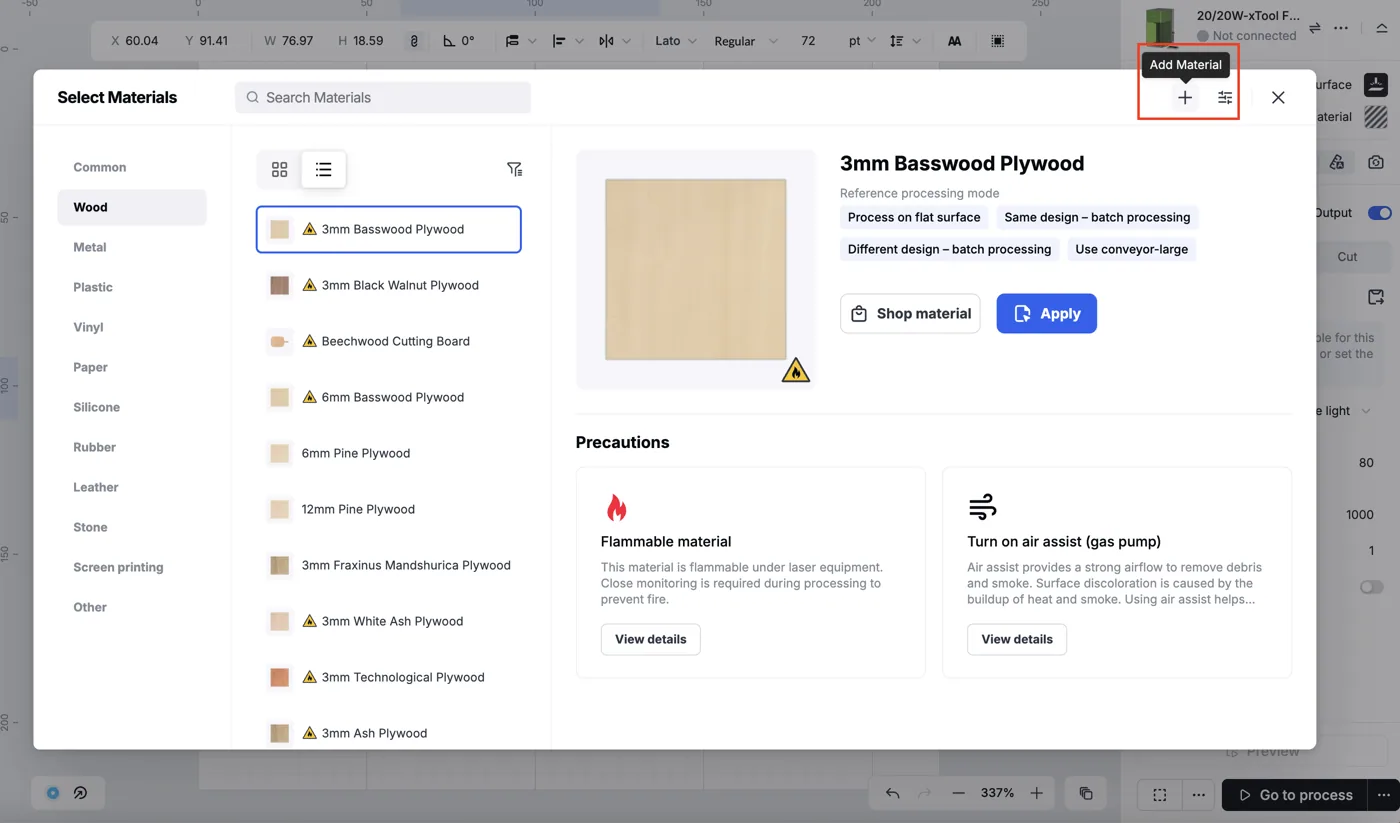This screenshot has width=1400, height=823.
Task: Switch to list view of materials
Action: (x=323, y=169)
